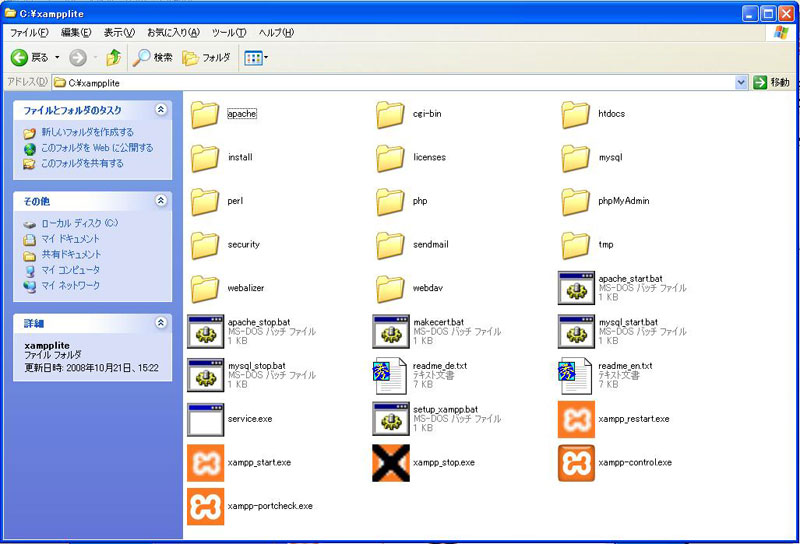Select the licenses folder icon

(x=390, y=158)
